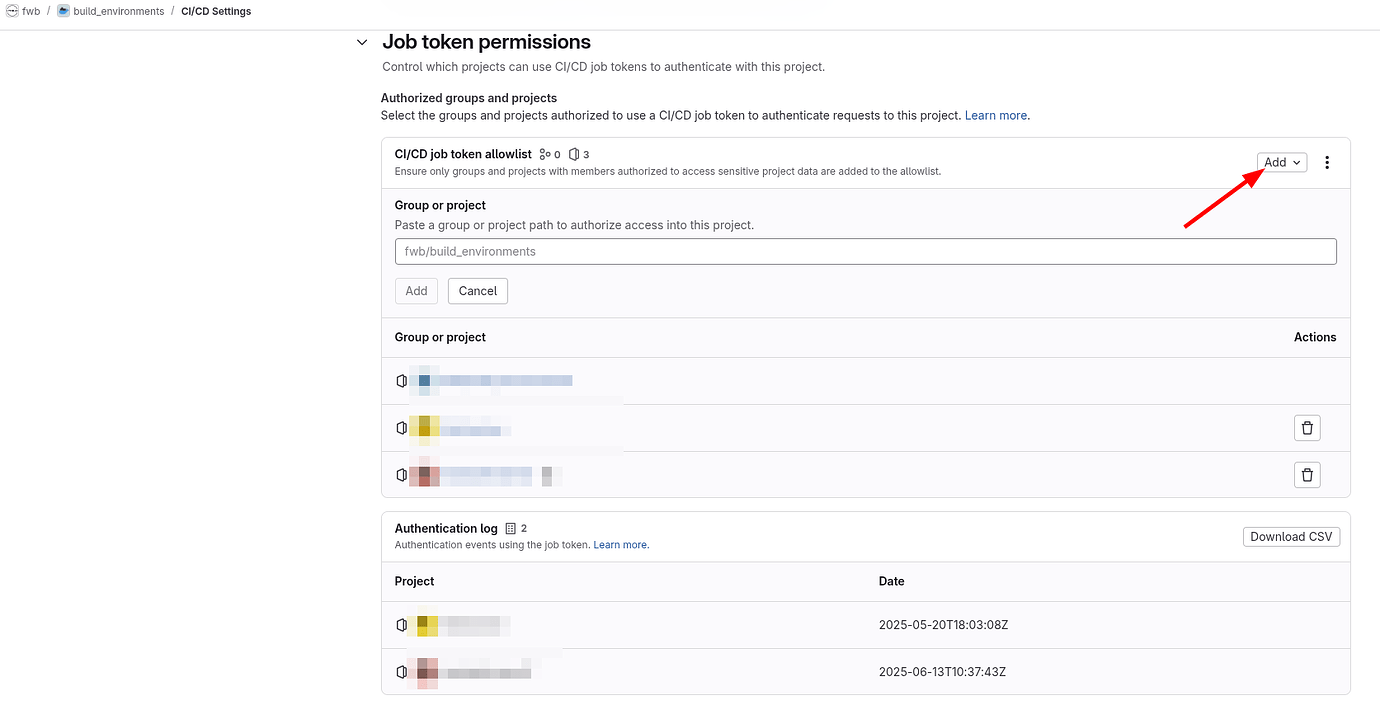Click the allowlist groups count icon
The height and width of the screenshot is (704, 1380).
(545, 154)
